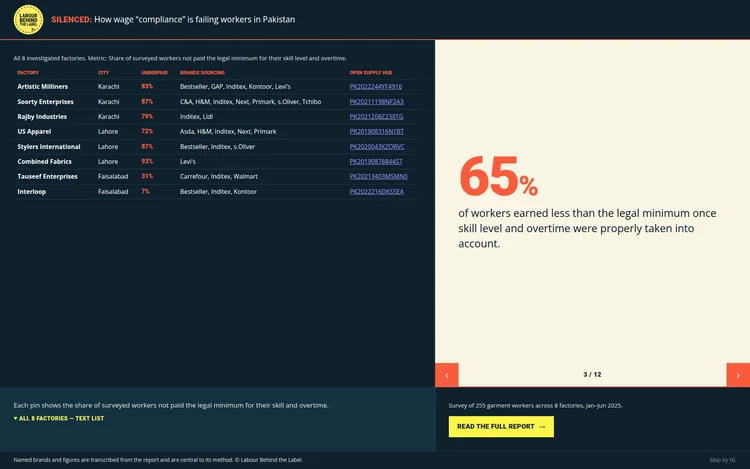Click the City column header
Viewport: 750px width, 469px height.
click(x=103, y=73)
